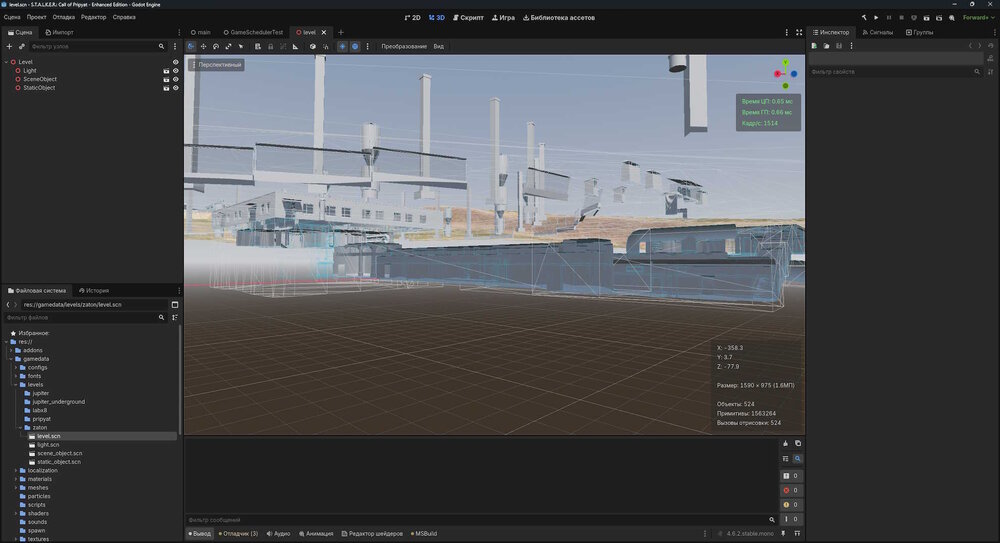The image size is (1000, 543).
Task: Open the Справка menu
Action: pos(124,17)
